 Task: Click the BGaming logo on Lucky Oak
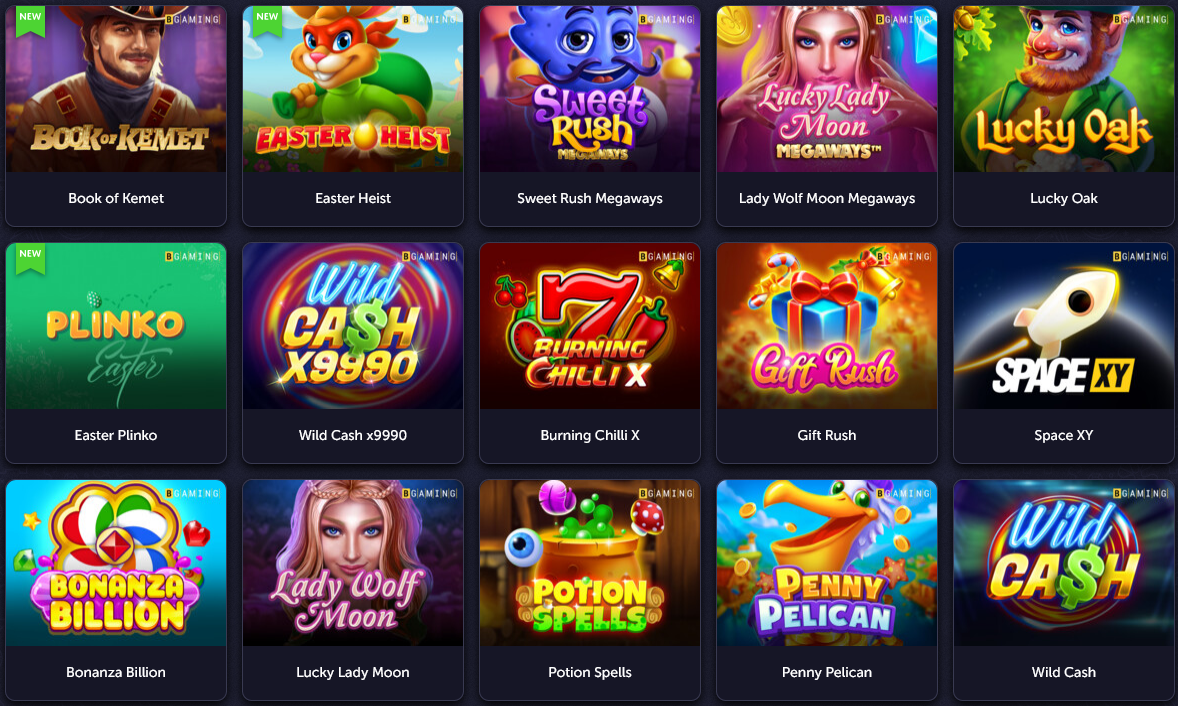(1140, 19)
